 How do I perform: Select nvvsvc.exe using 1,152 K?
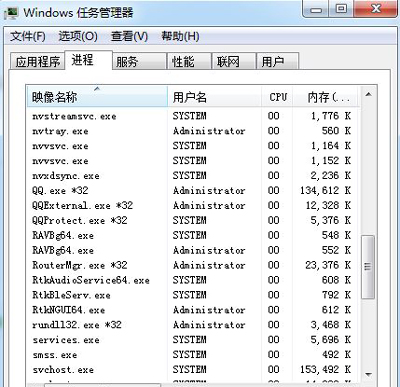[193, 161]
